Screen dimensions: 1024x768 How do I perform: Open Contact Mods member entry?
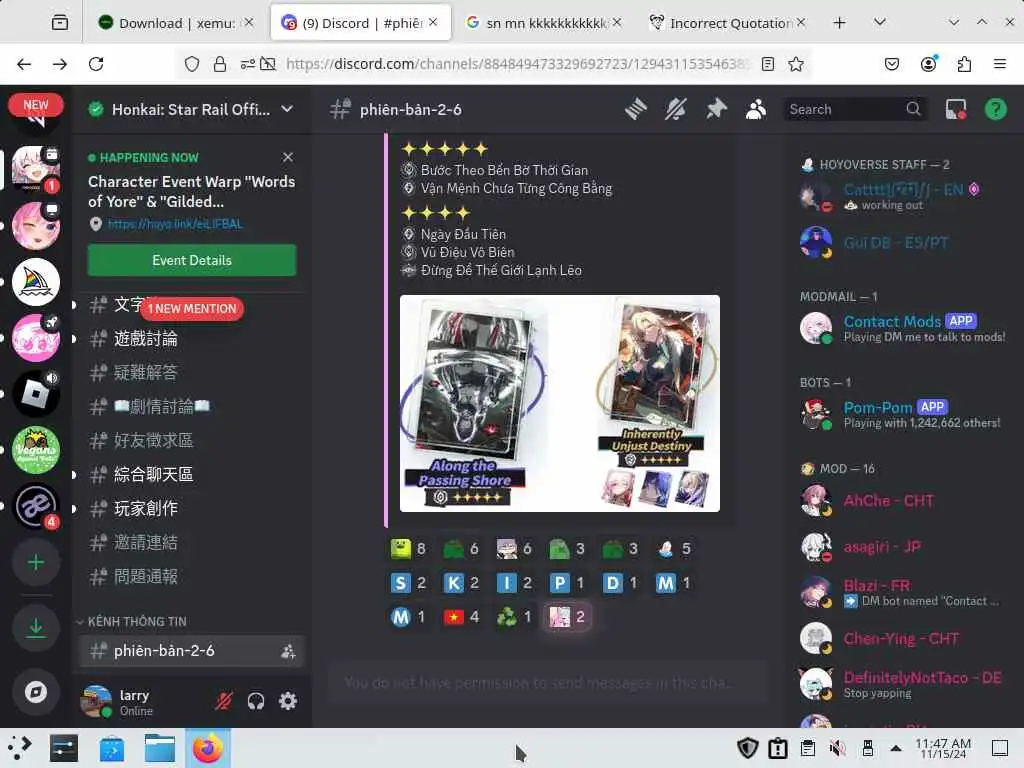click(904, 328)
